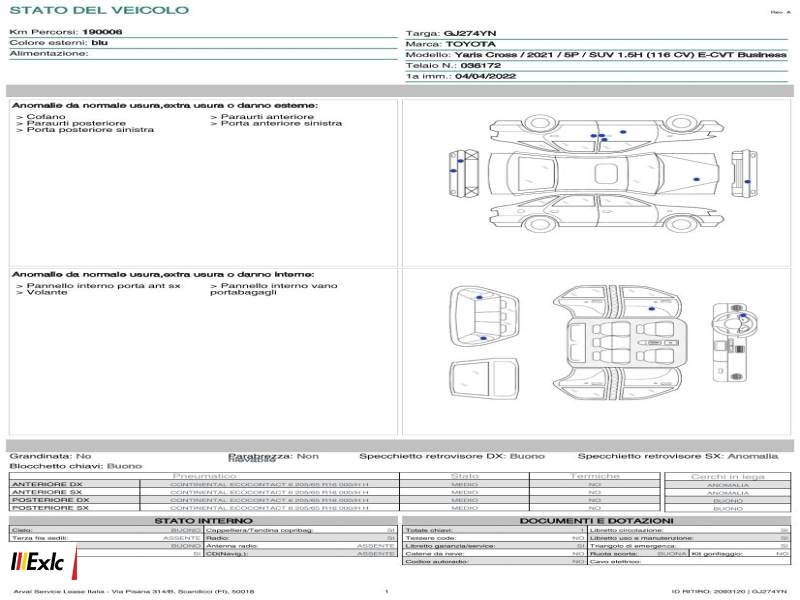
Task: Click the license plate 'Targa: GJ274YN'
Action: [x=451, y=33]
